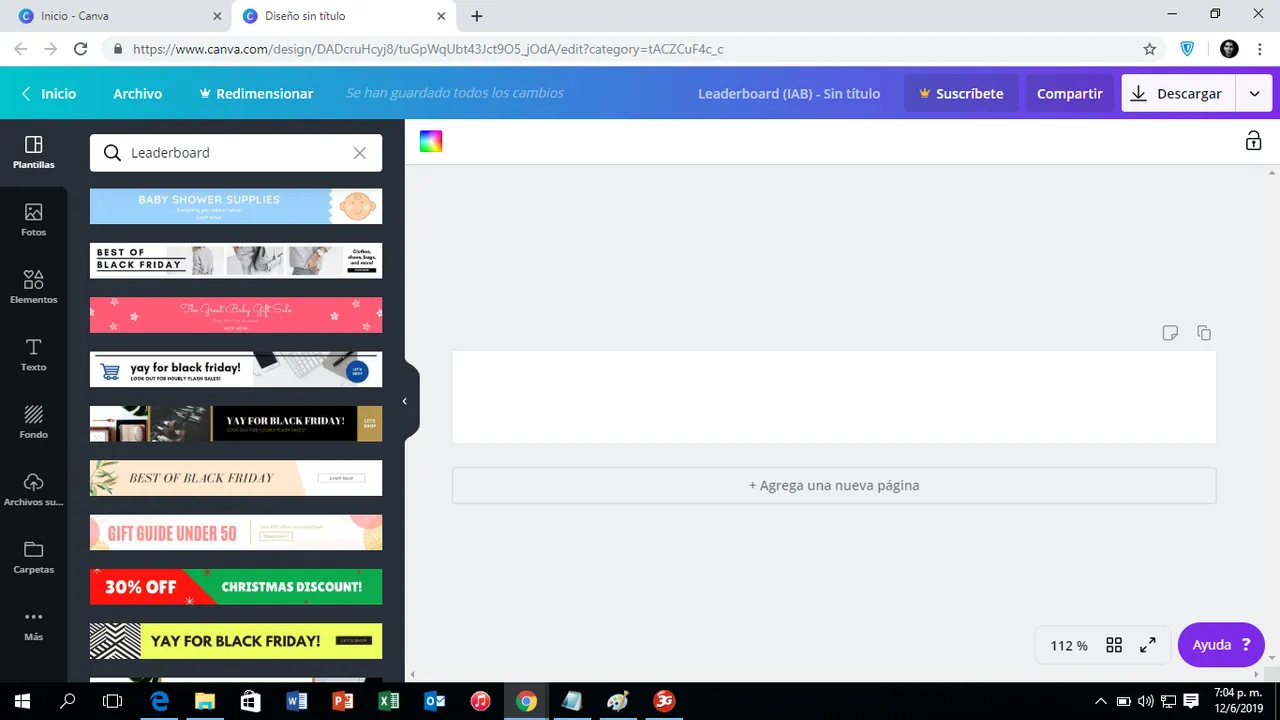Open the Carpetas panel
Screen dimensions: 1280x720
33,557
